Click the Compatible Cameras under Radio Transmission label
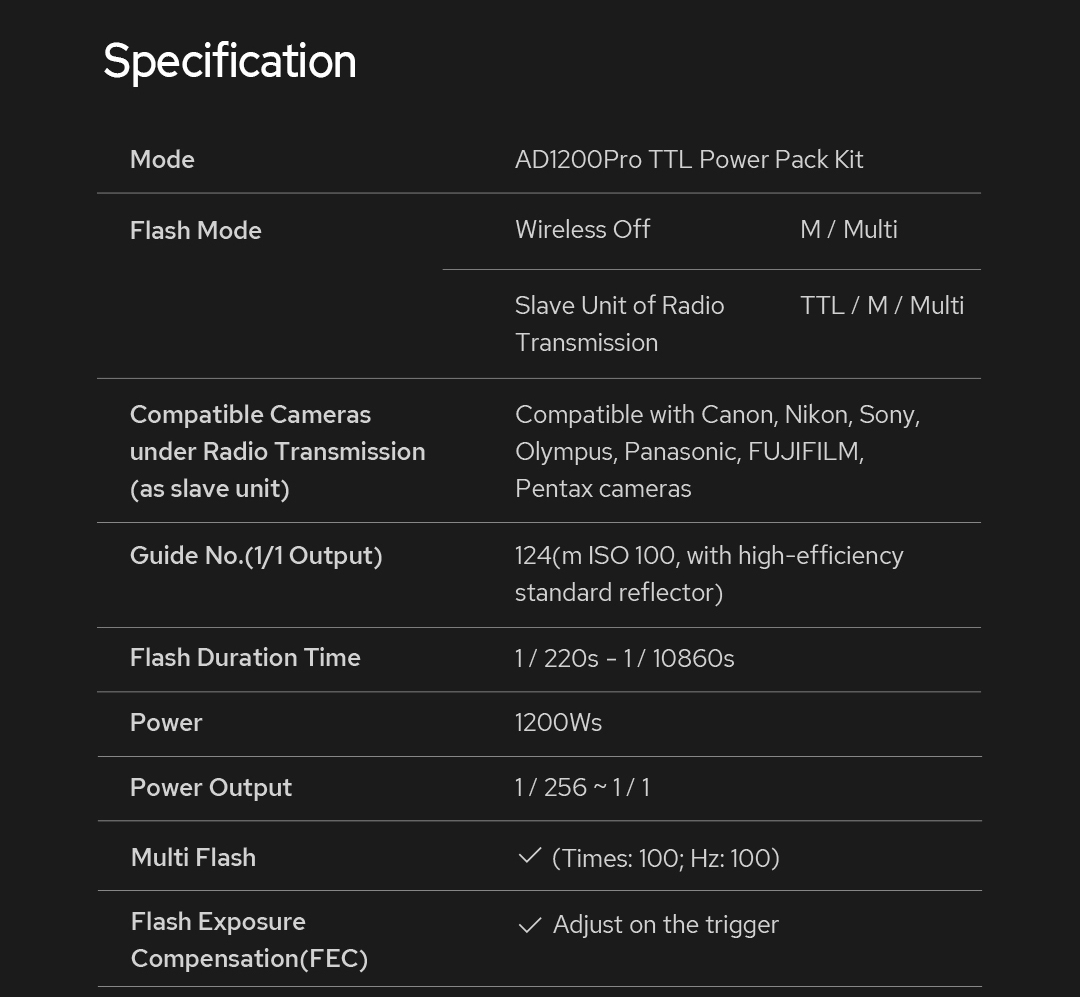 [x=277, y=451]
